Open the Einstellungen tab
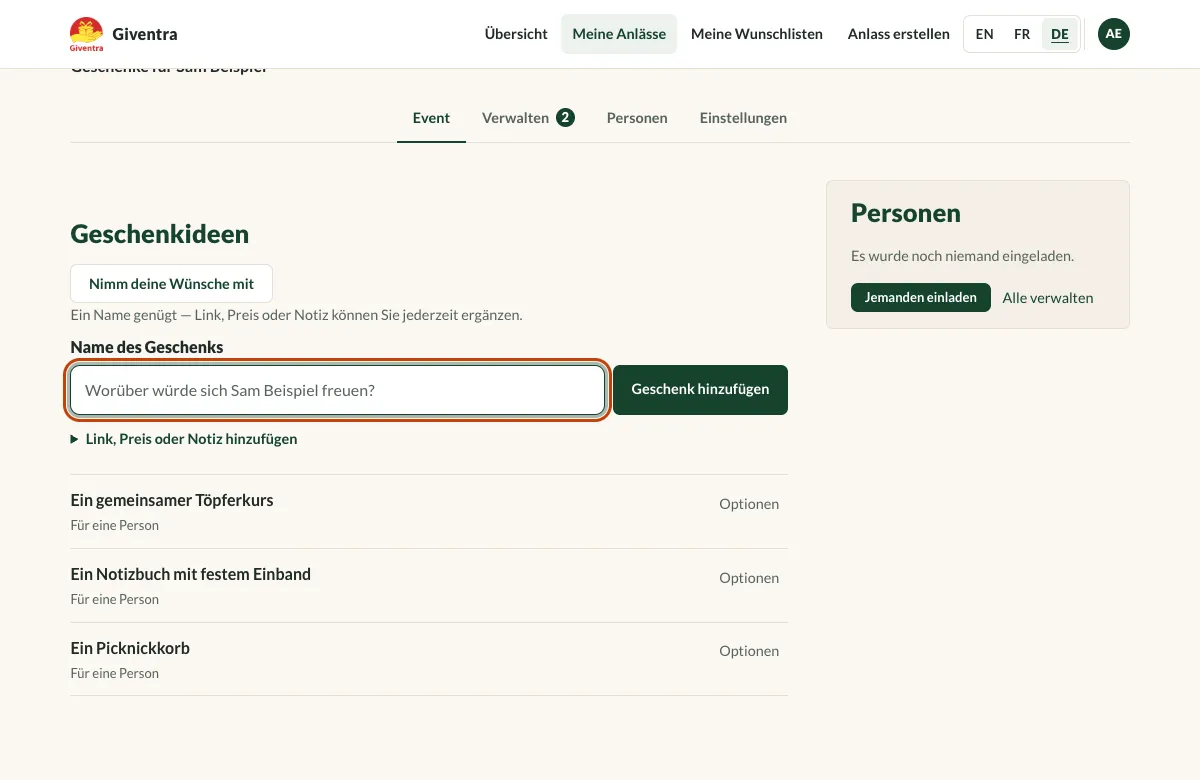Image resolution: width=1200 pixels, height=780 pixels. coord(743,118)
